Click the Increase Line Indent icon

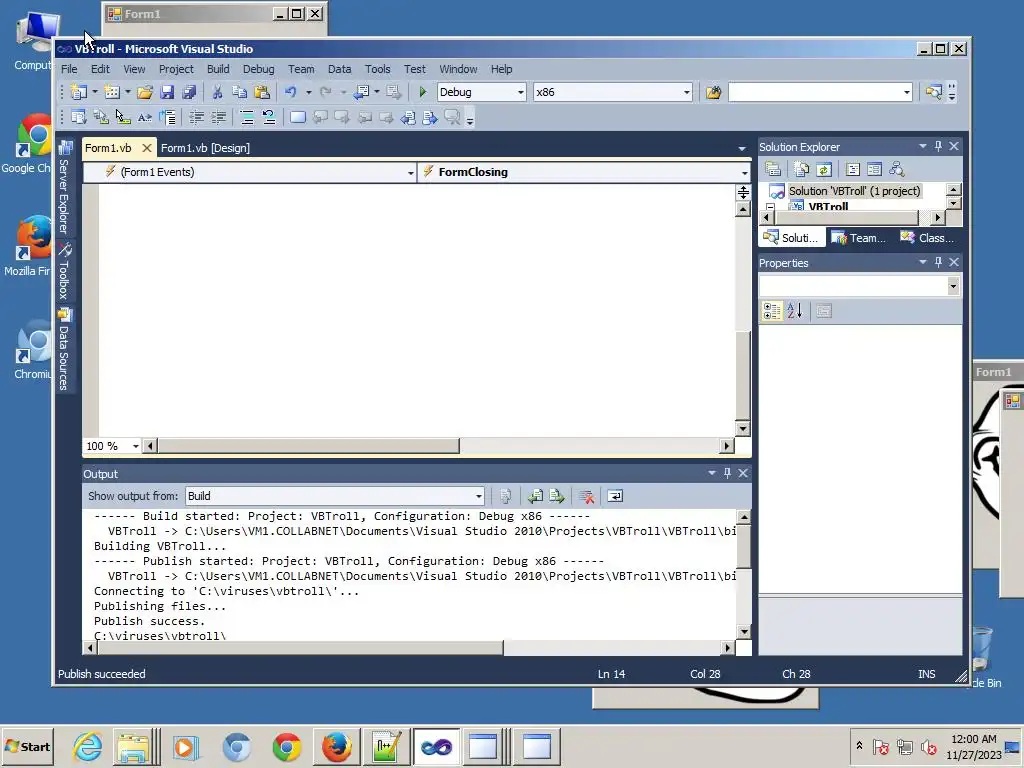point(218,117)
